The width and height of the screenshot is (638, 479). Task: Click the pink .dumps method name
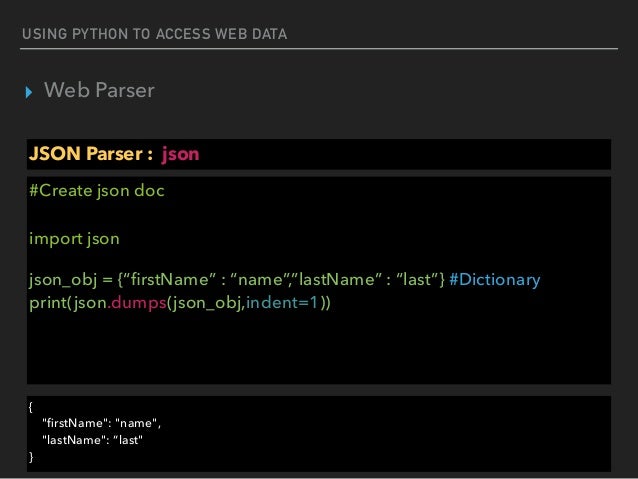tap(138, 303)
